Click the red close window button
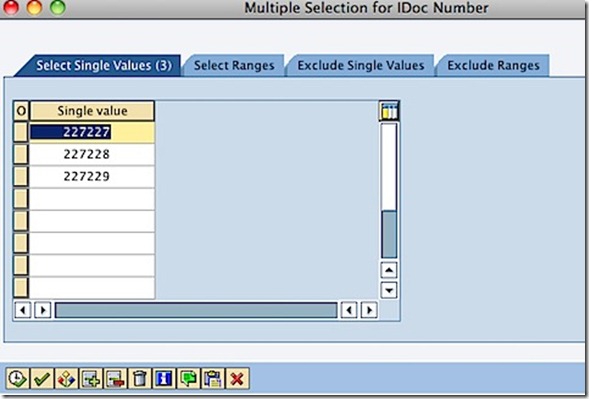The width and height of the screenshot is (589, 399). [x=11, y=7]
